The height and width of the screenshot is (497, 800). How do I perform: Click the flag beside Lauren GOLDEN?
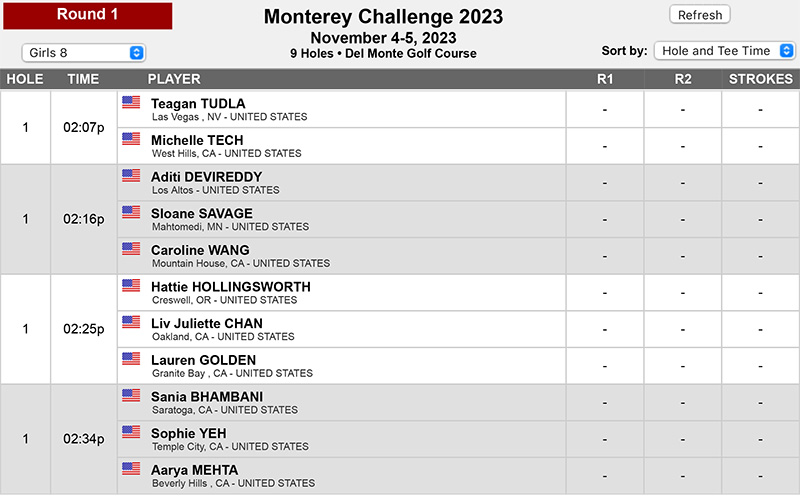[x=131, y=359]
